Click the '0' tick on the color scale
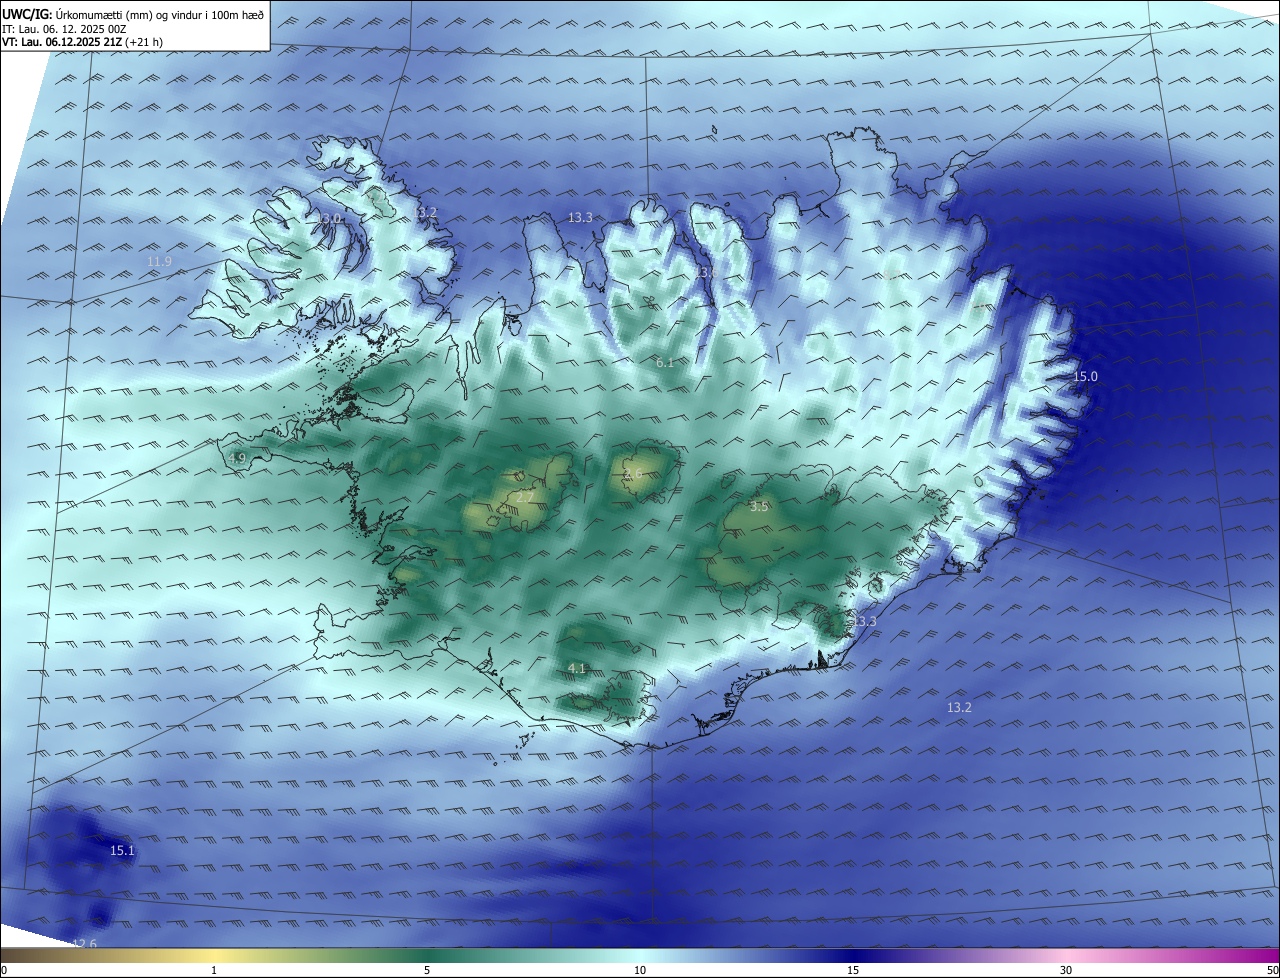The height and width of the screenshot is (978, 1280). click(4, 970)
